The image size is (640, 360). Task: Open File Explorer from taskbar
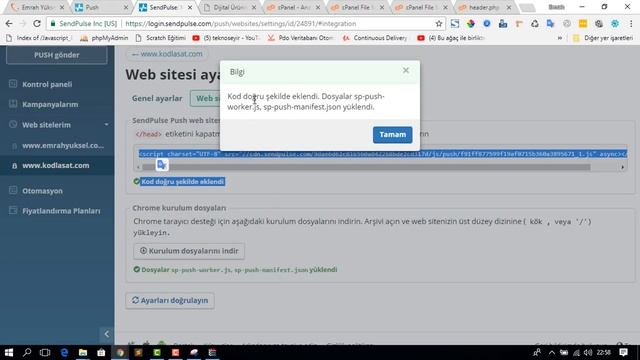pos(83,352)
